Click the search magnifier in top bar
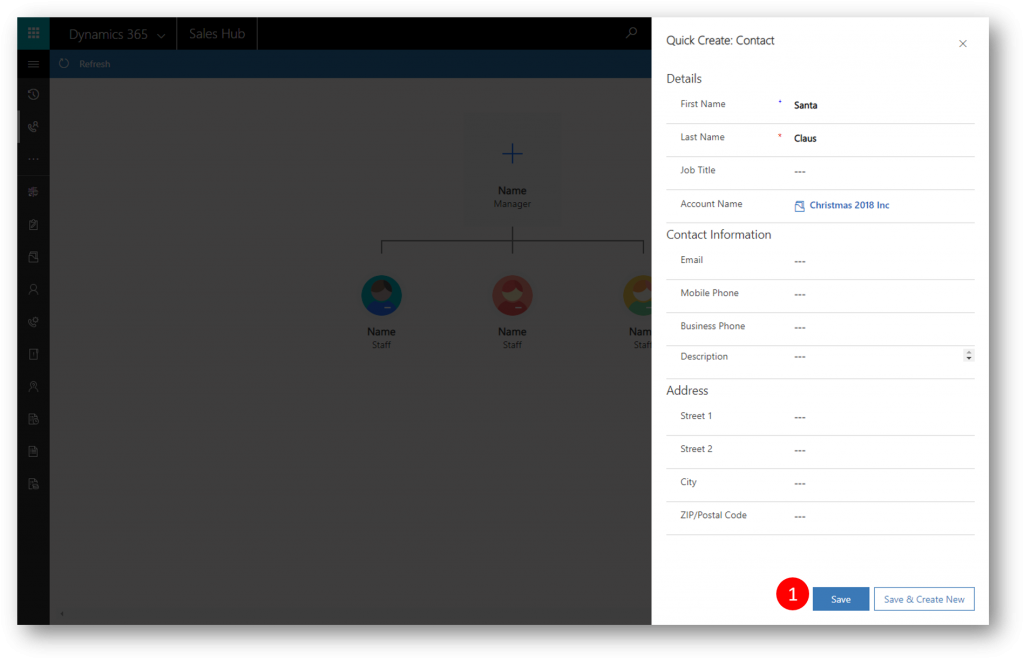The height and width of the screenshot is (660, 1024). [631, 33]
